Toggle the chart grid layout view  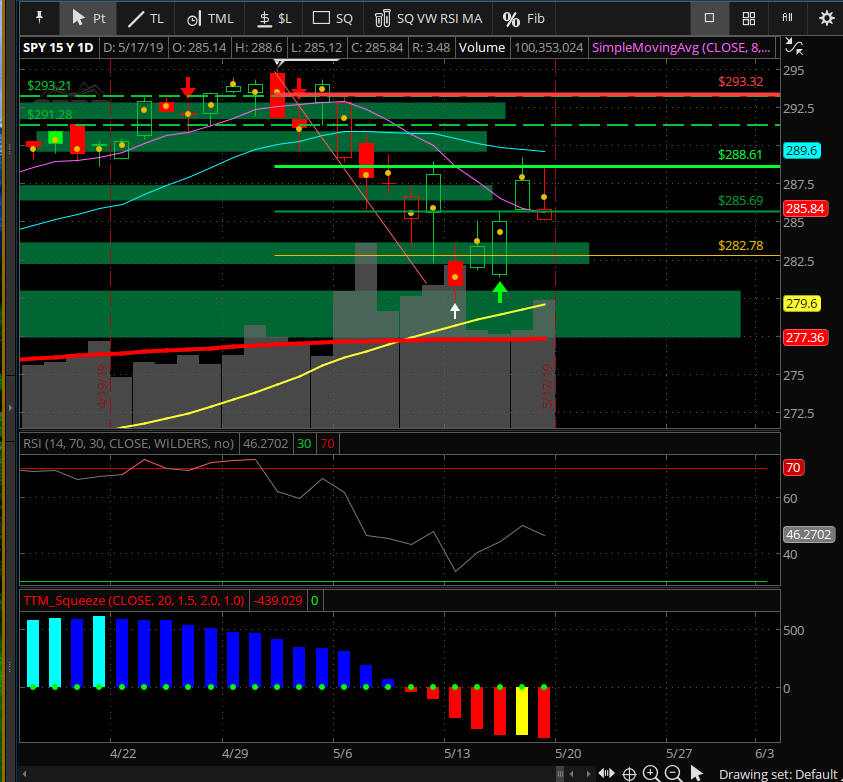[x=748, y=18]
